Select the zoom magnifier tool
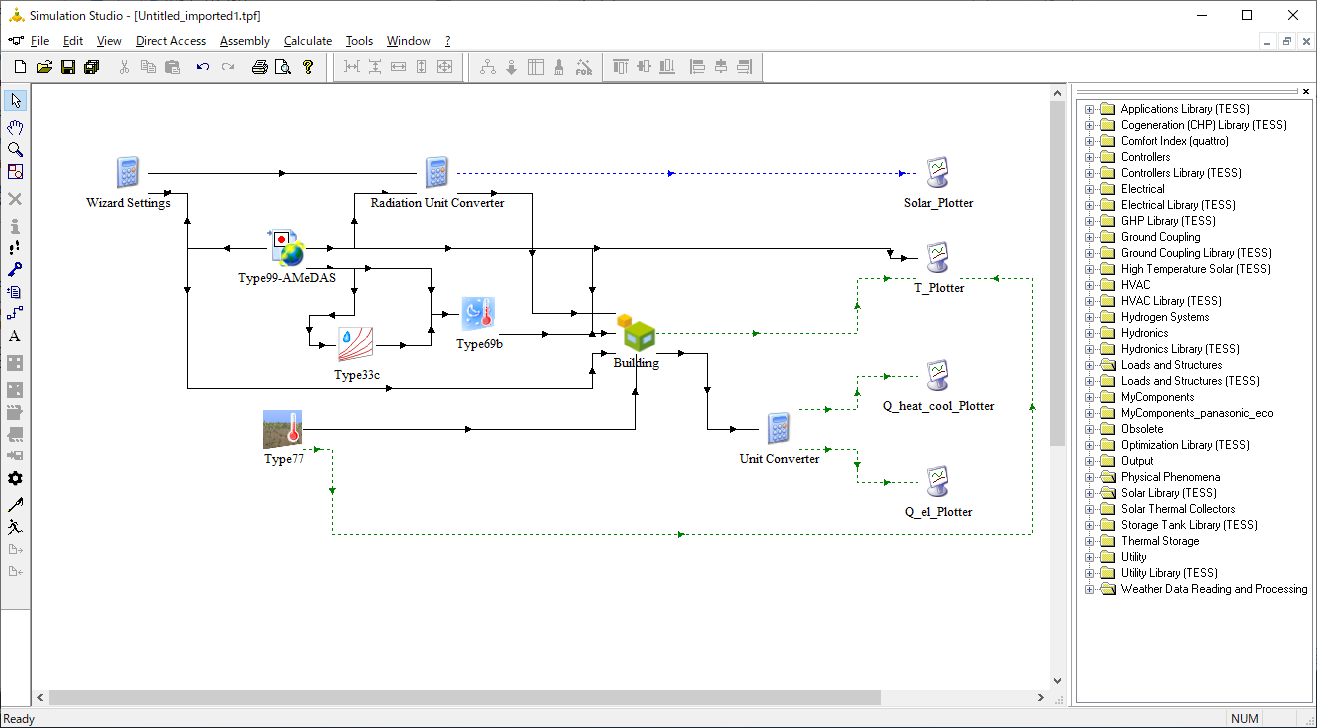This screenshot has height=728, width=1317. coord(15,149)
